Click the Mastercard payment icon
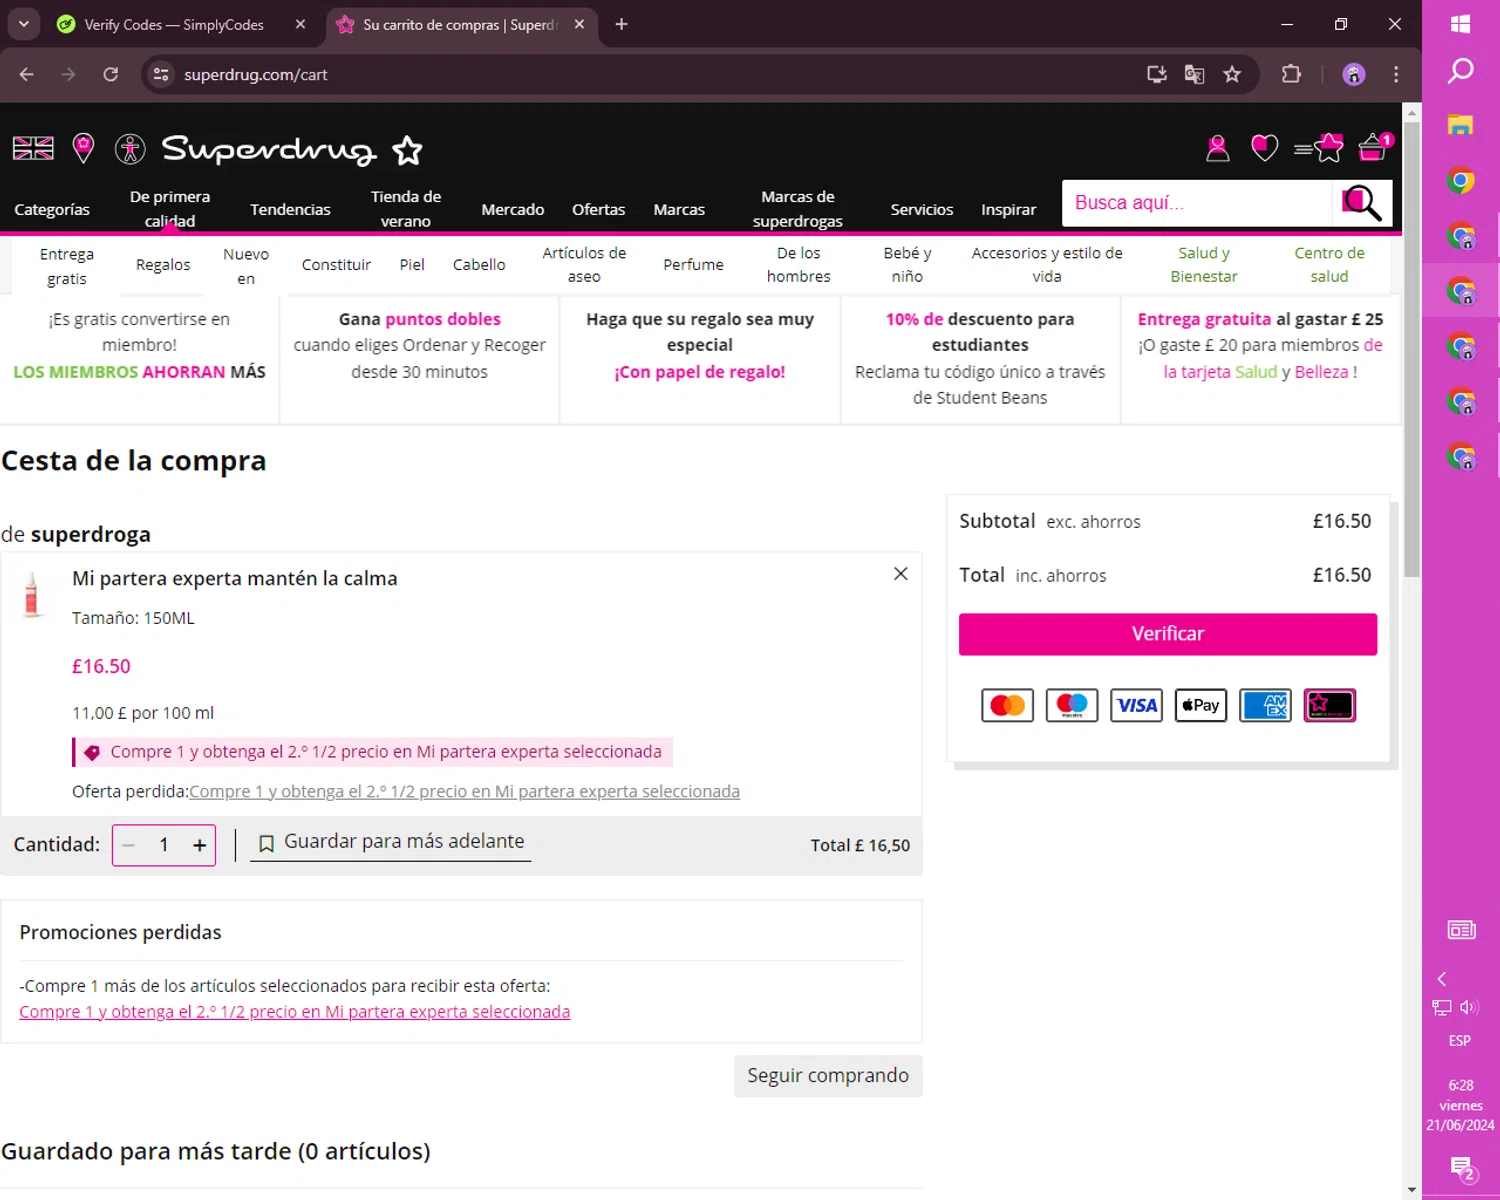Viewport: 1500px width, 1200px height. pyautogui.click(x=1007, y=705)
